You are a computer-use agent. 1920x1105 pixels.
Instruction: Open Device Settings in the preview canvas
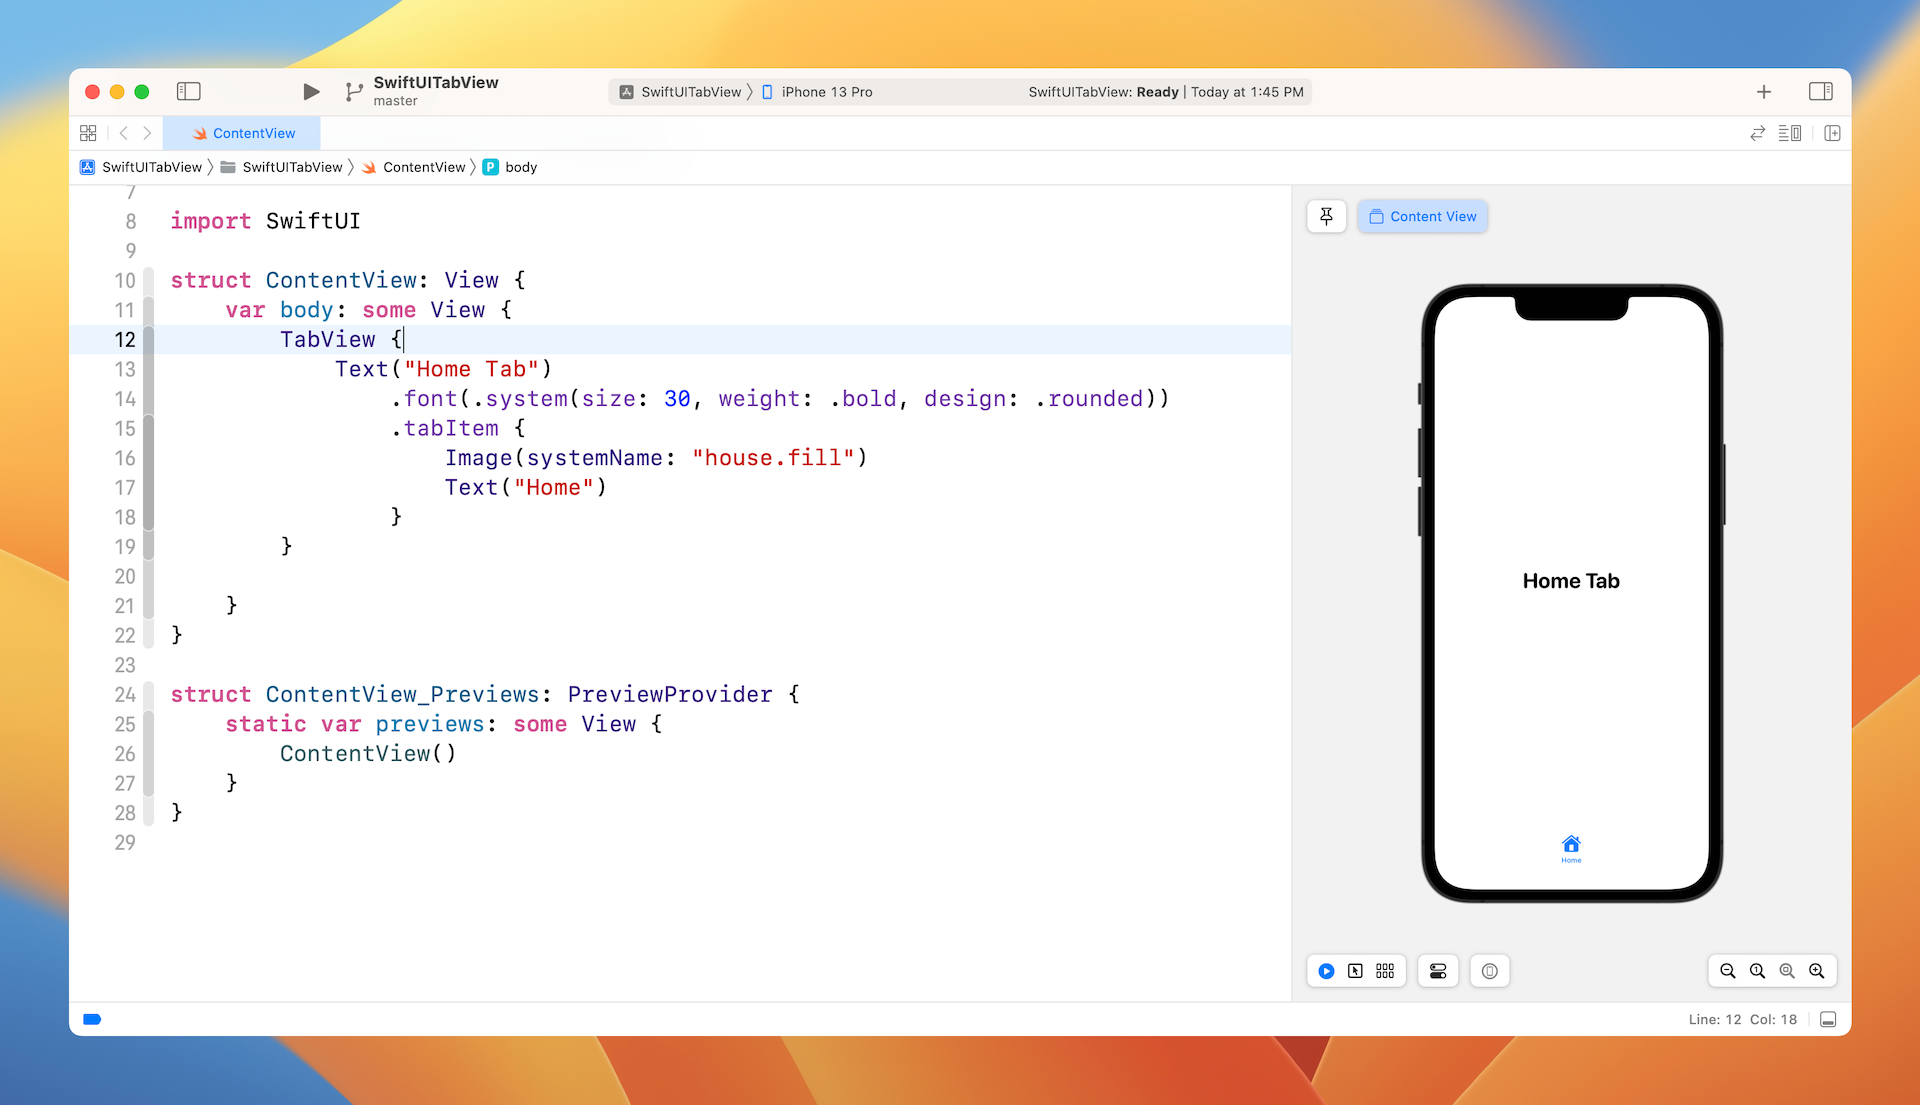click(1437, 970)
